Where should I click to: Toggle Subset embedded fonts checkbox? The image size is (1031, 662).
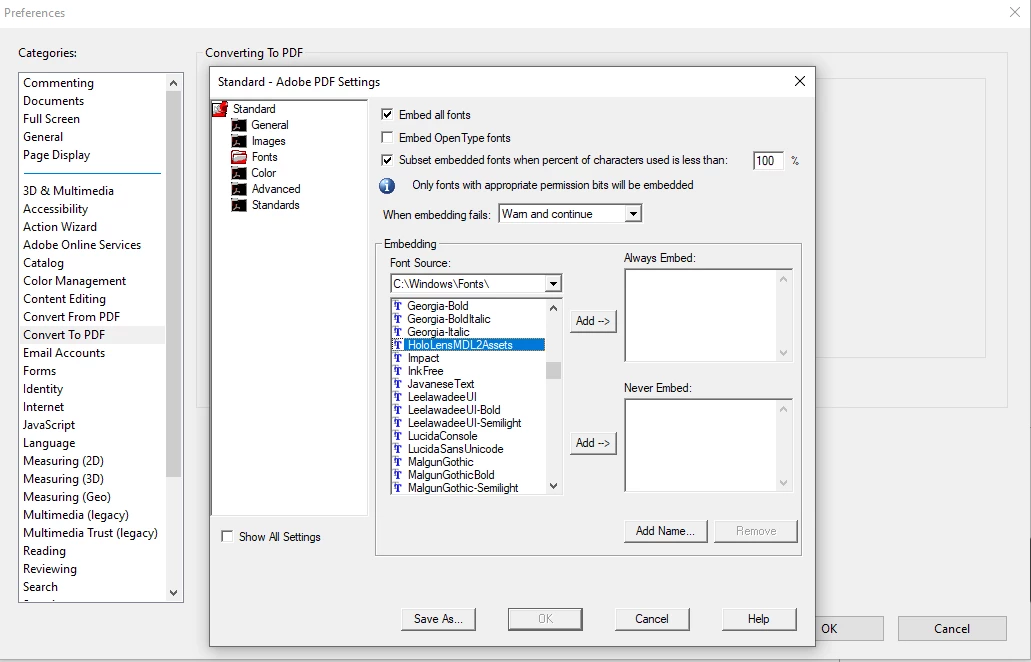pos(387,160)
